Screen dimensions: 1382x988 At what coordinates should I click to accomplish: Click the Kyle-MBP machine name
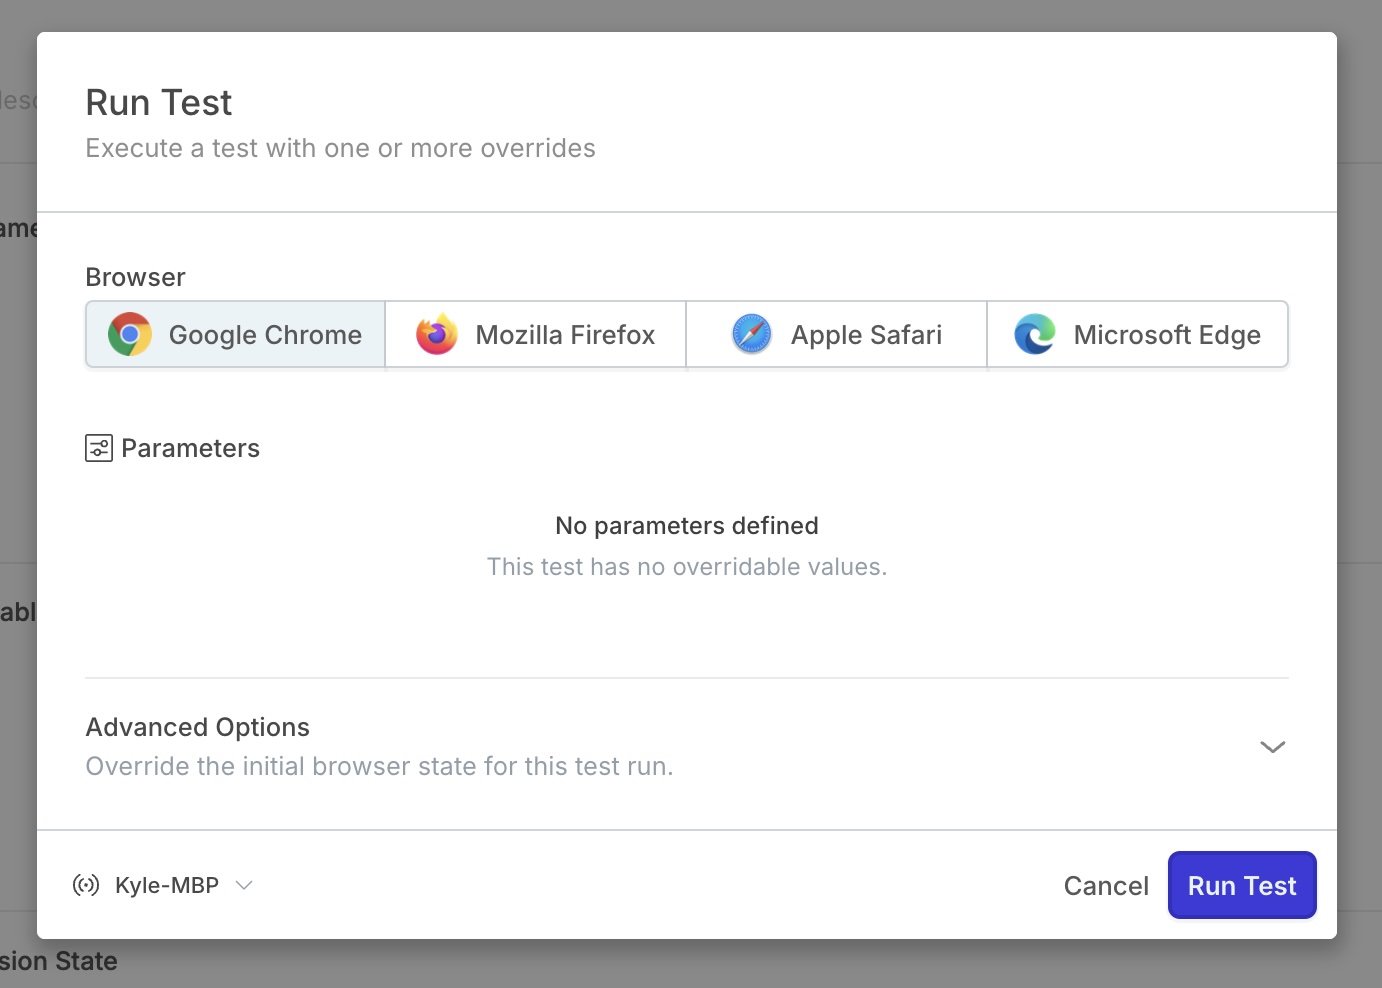pos(167,886)
